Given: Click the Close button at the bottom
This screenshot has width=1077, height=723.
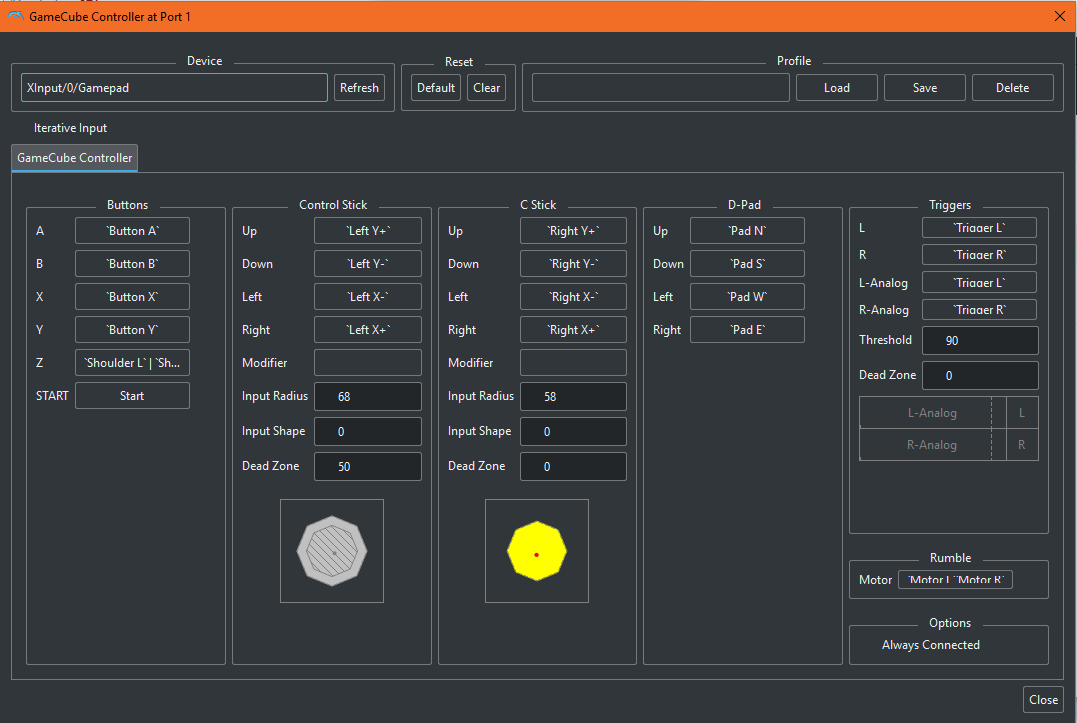Looking at the screenshot, I should point(1043,700).
